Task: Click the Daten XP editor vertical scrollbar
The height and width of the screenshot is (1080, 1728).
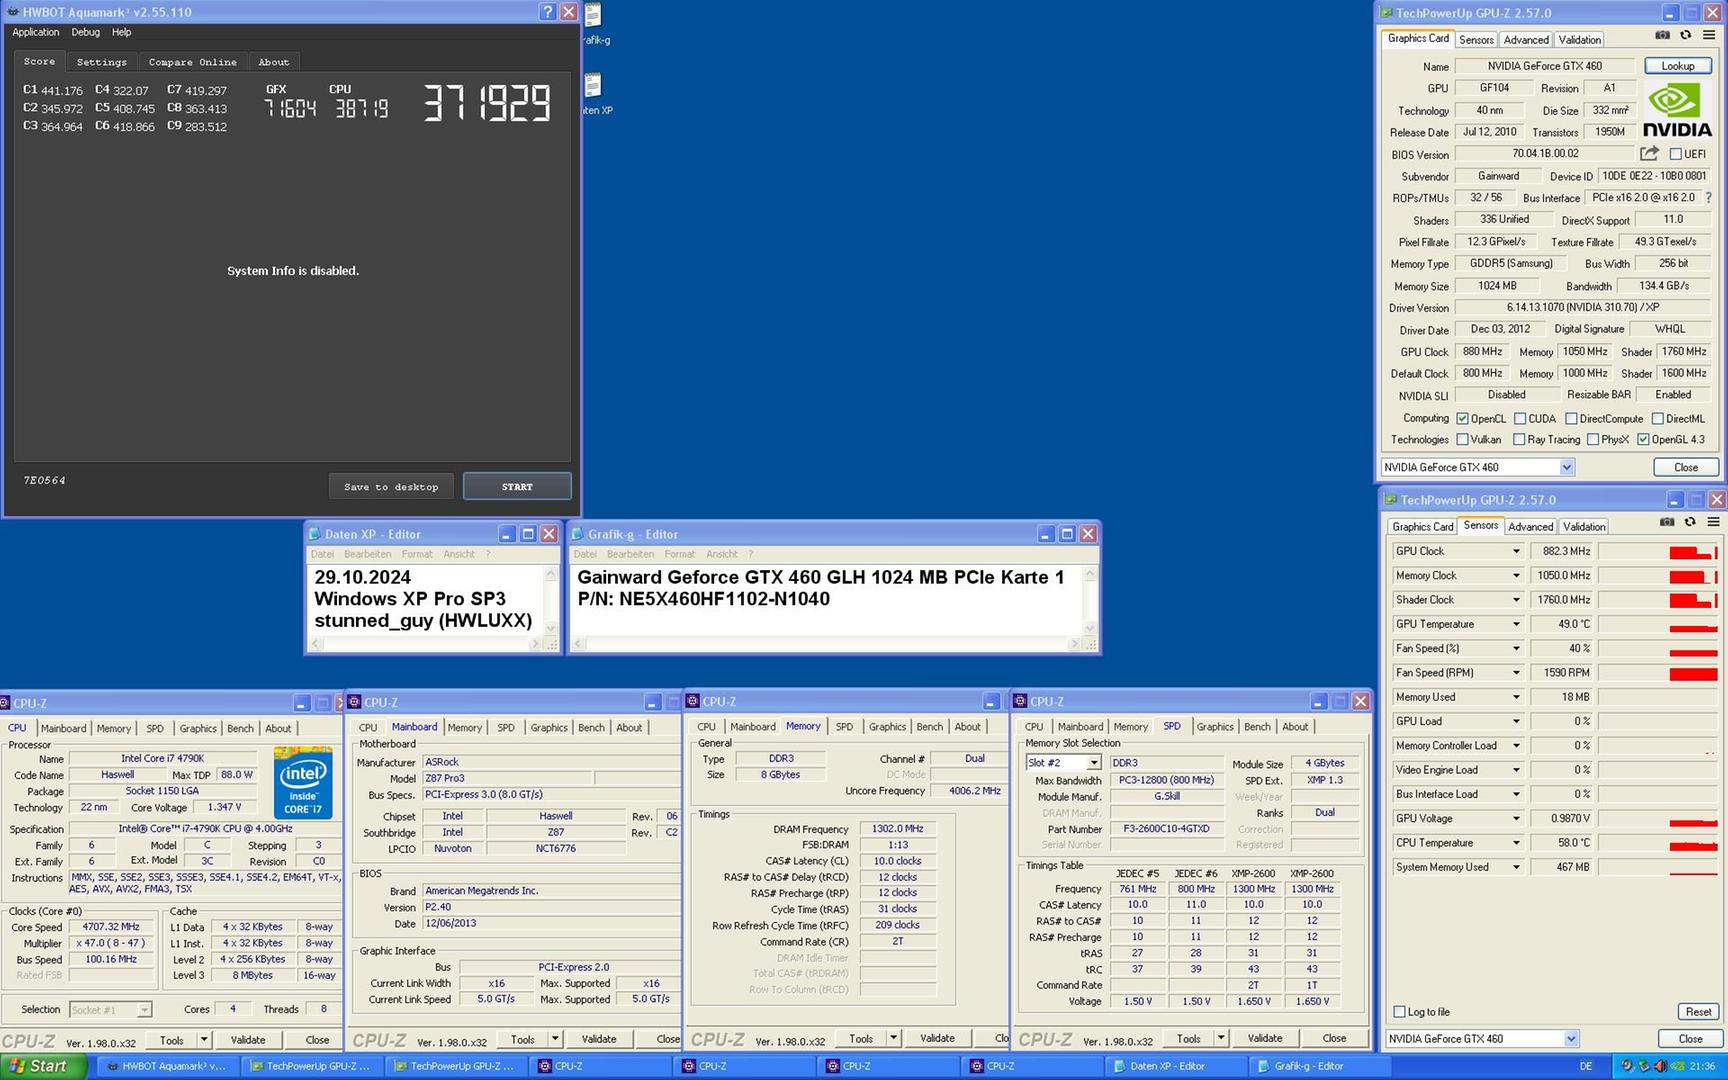Action: 550,601
